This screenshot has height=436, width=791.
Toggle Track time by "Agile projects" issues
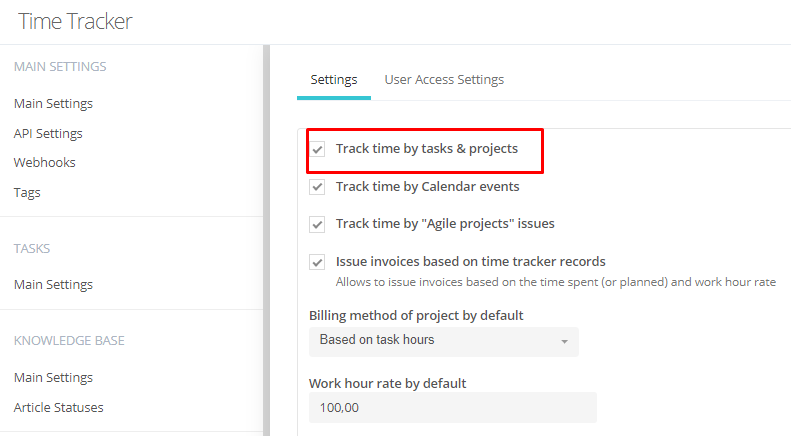(x=317, y=224)
